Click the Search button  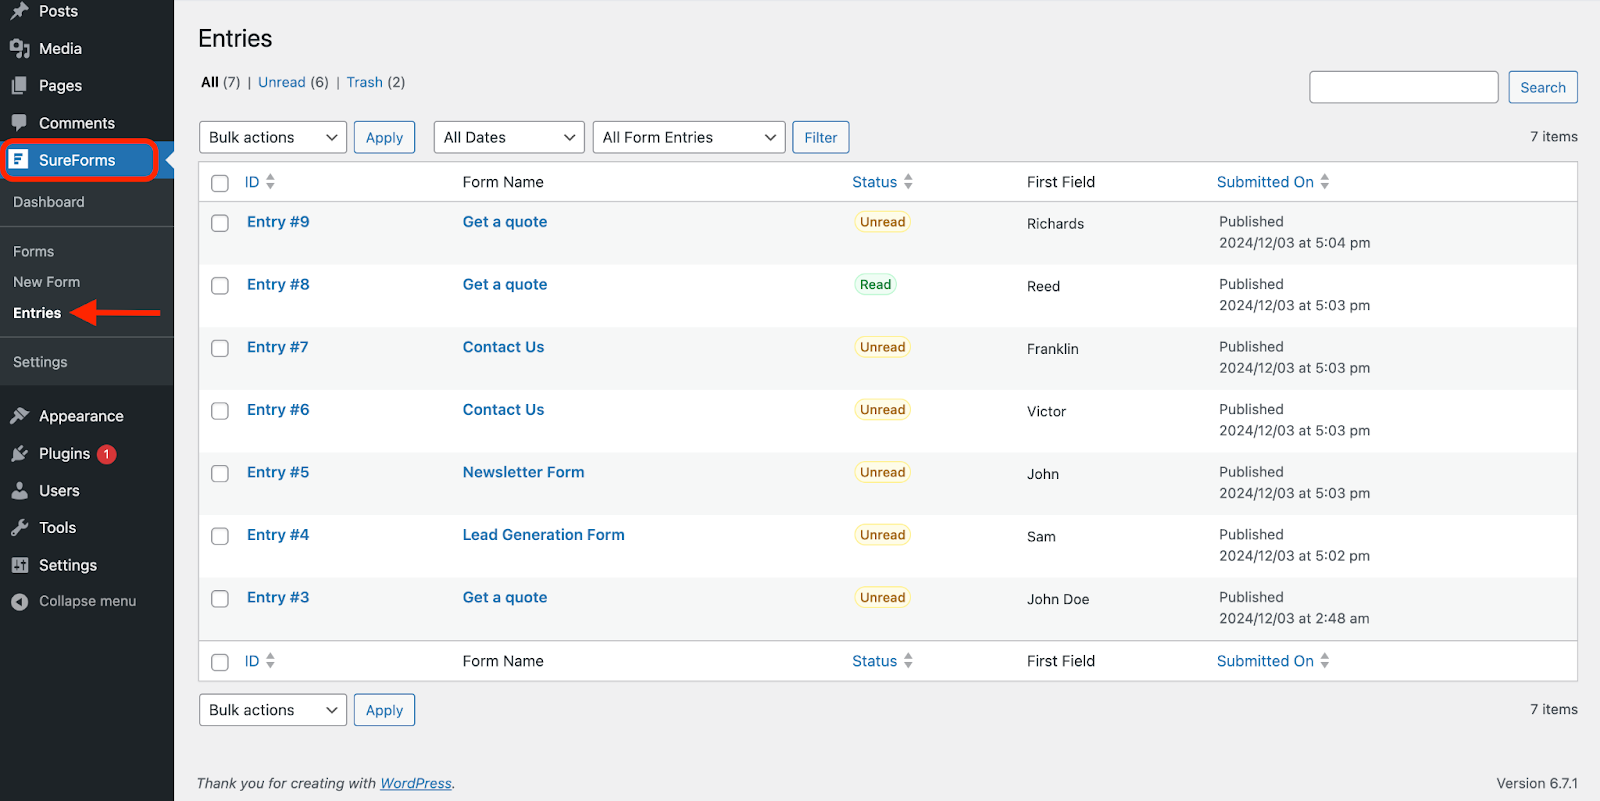click(x=1543, y=87)
